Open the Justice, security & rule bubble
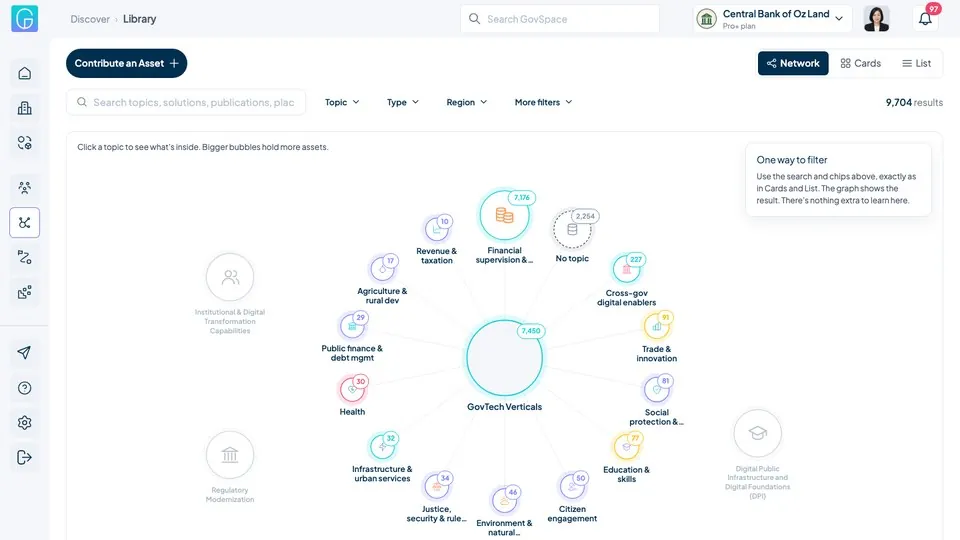This screenshot has height=540, width=960. click(x=437, y=486)
